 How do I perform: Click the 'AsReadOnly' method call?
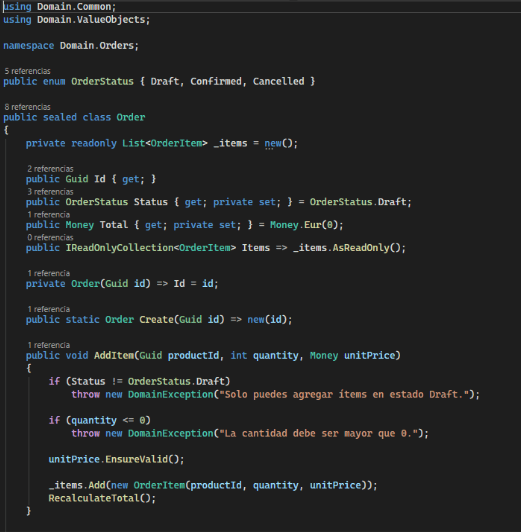point(361,248)
